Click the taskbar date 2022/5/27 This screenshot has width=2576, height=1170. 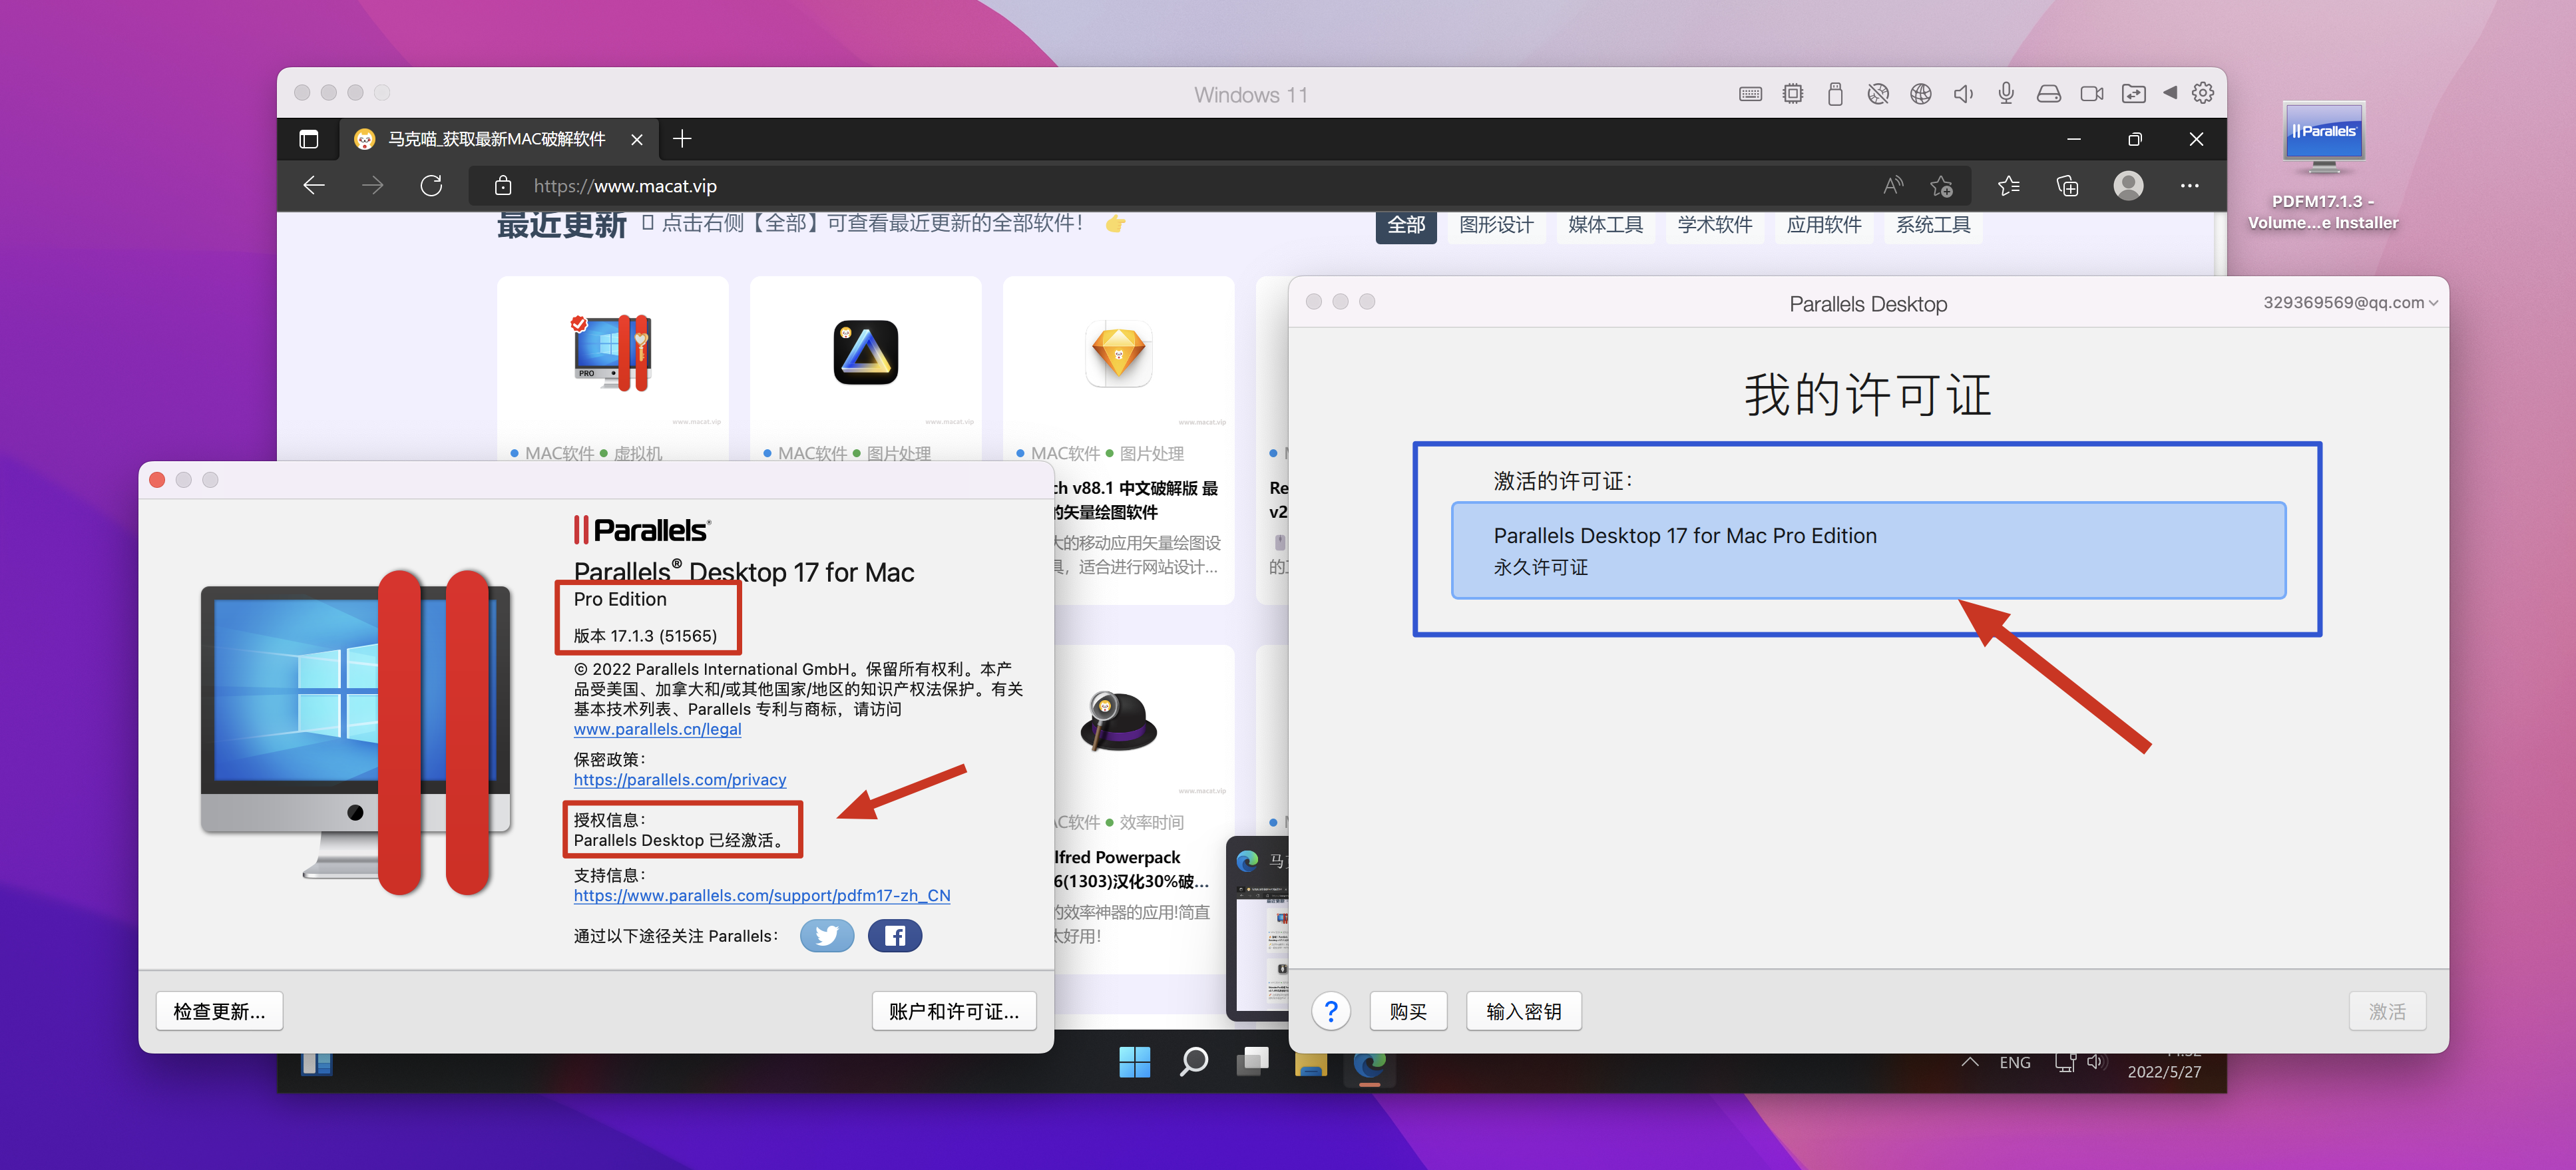click(x=2164, y=1071)
